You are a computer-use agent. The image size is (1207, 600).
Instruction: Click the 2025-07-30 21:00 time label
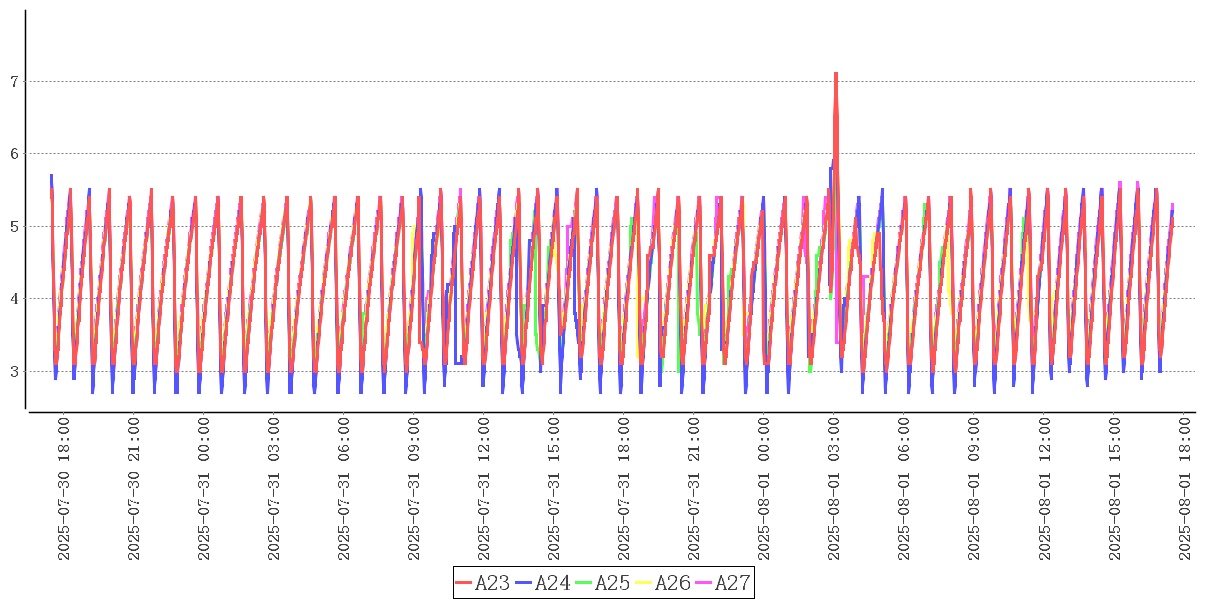point(134,489)
